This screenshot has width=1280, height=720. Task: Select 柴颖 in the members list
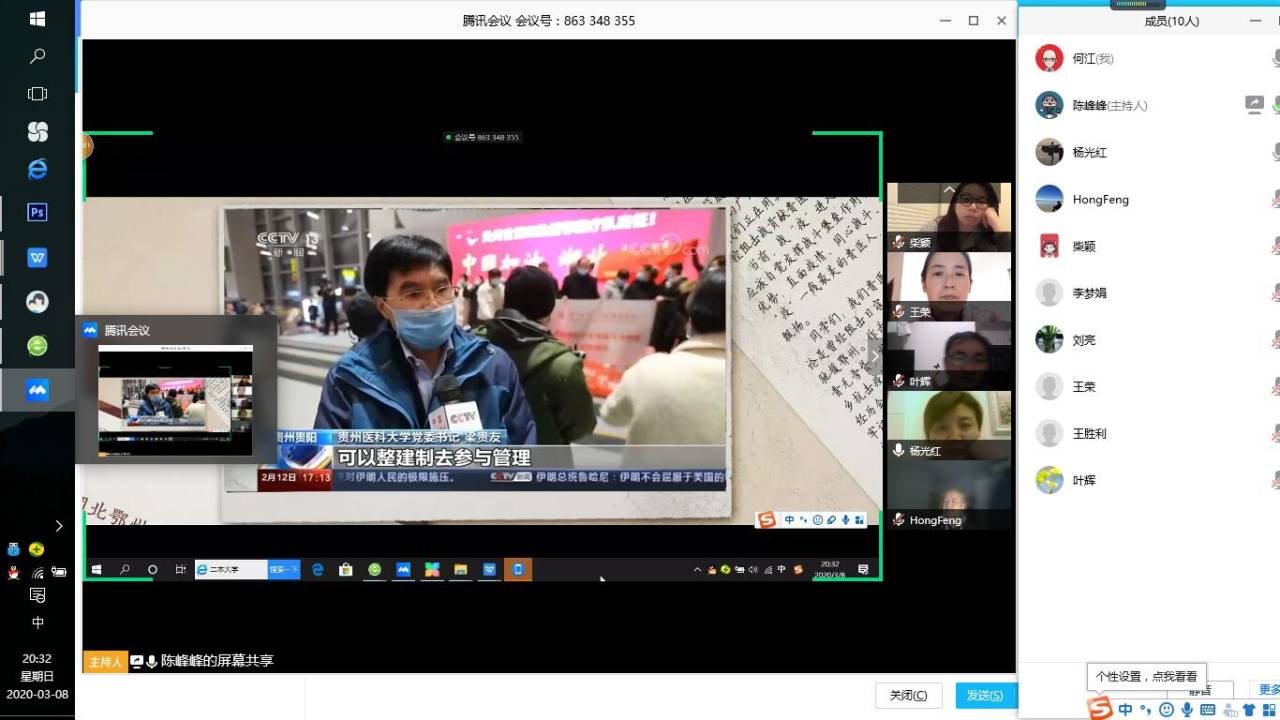[1148, 246]
